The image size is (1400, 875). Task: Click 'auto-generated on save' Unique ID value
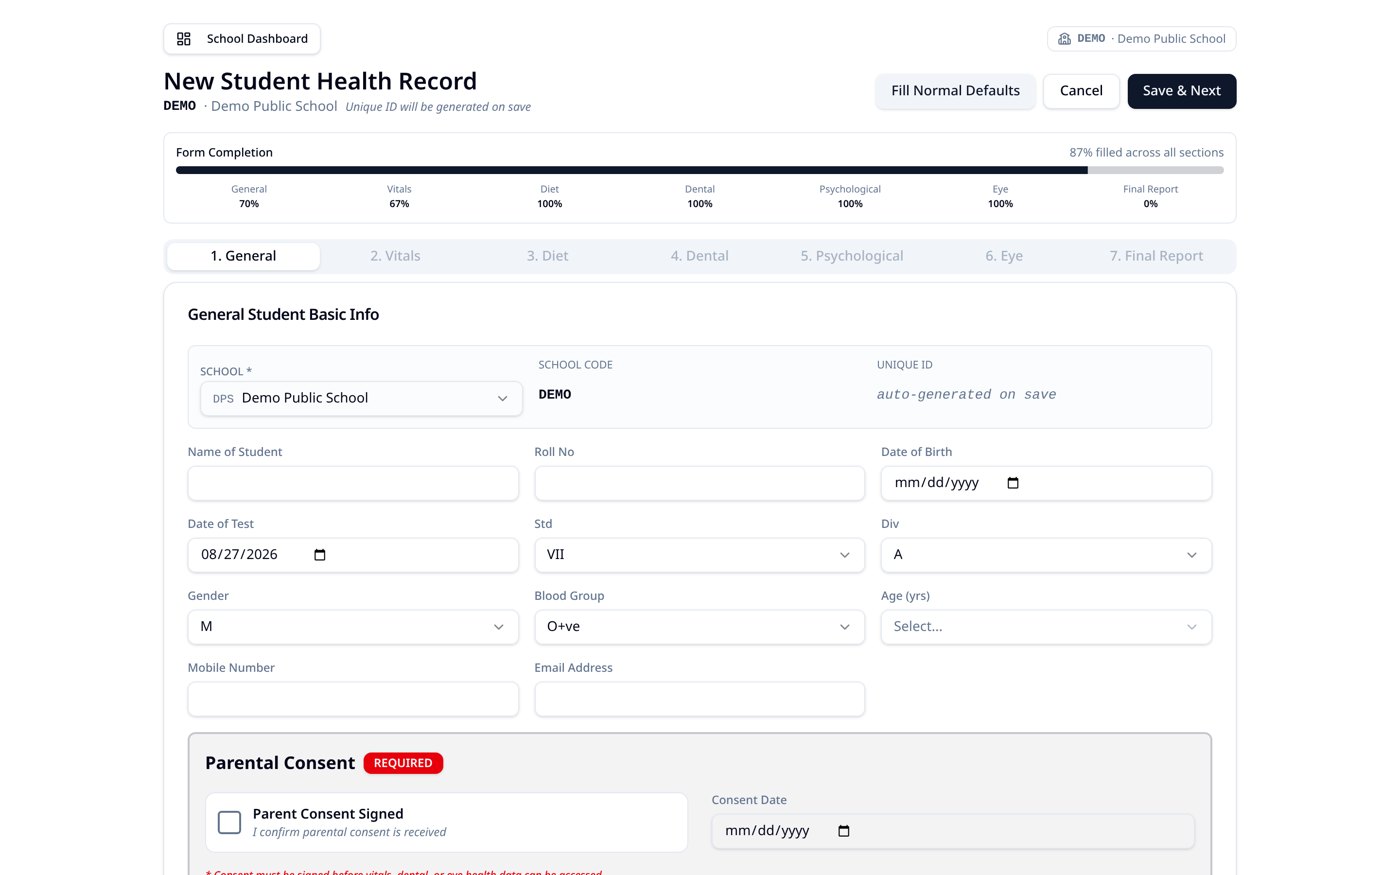966,395
